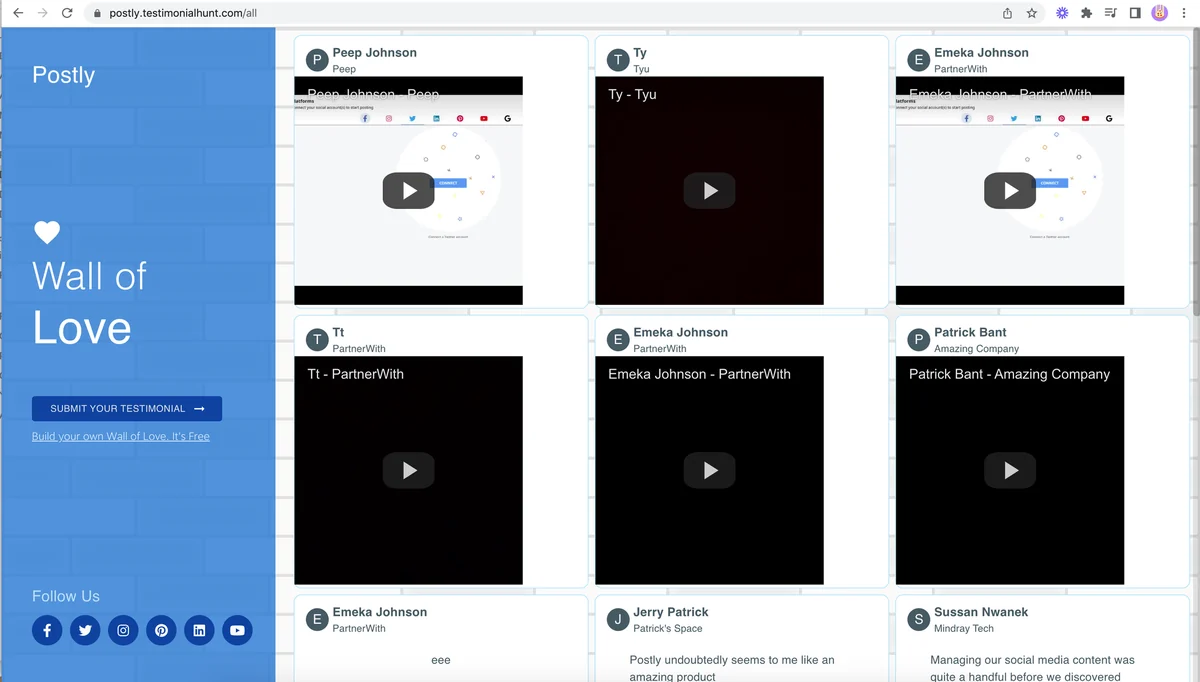Play the Tt - PartnerWith video
This screenshot has width=1200, height=682.
tap(409, 471)
